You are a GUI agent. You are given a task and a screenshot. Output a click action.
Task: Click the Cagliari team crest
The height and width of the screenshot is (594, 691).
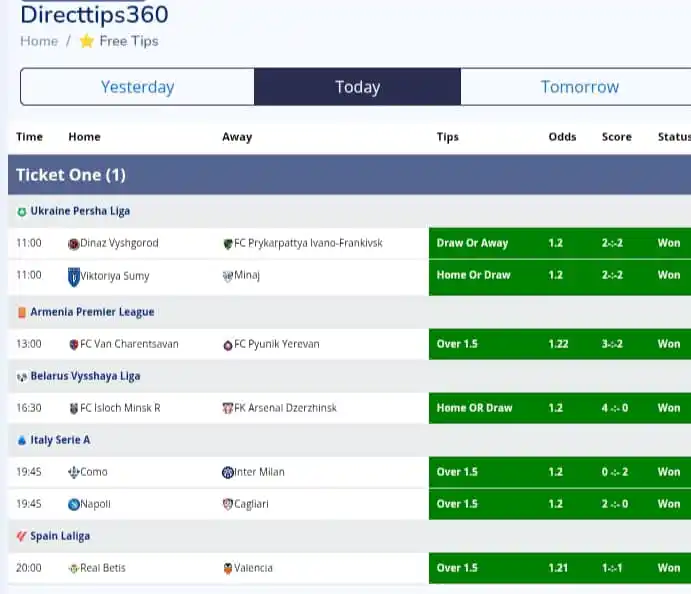pyautogui.click(x=227, y=504)
